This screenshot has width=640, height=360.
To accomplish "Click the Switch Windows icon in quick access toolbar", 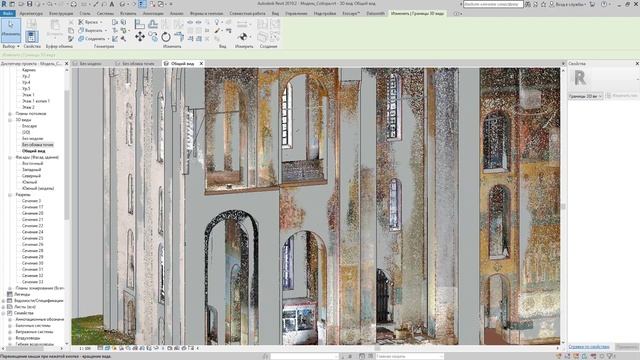I will 161,4.
